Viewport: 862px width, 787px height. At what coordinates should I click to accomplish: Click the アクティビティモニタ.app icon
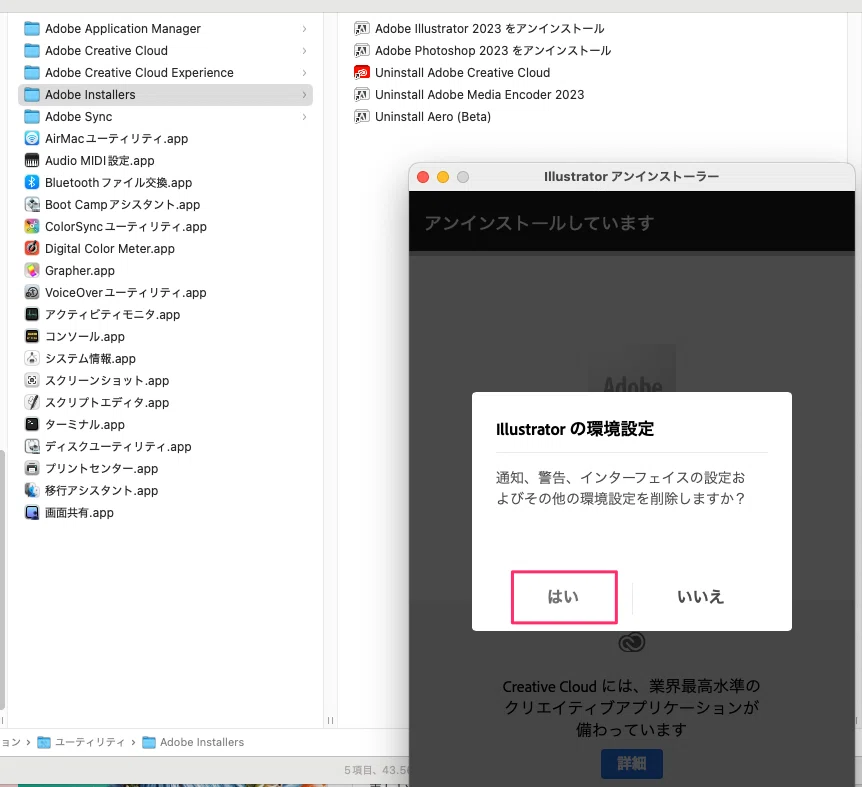pos(32,314)
